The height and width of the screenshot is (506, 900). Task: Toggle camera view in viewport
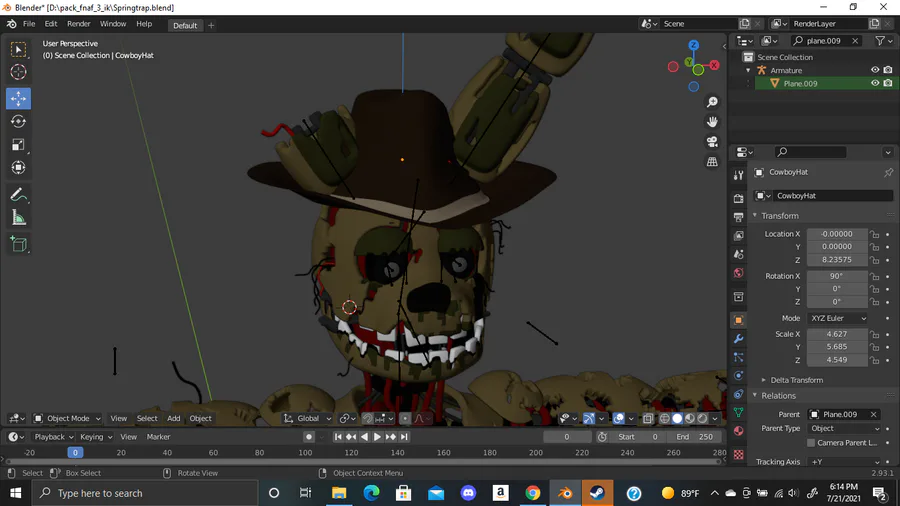[x=712, y=142]
